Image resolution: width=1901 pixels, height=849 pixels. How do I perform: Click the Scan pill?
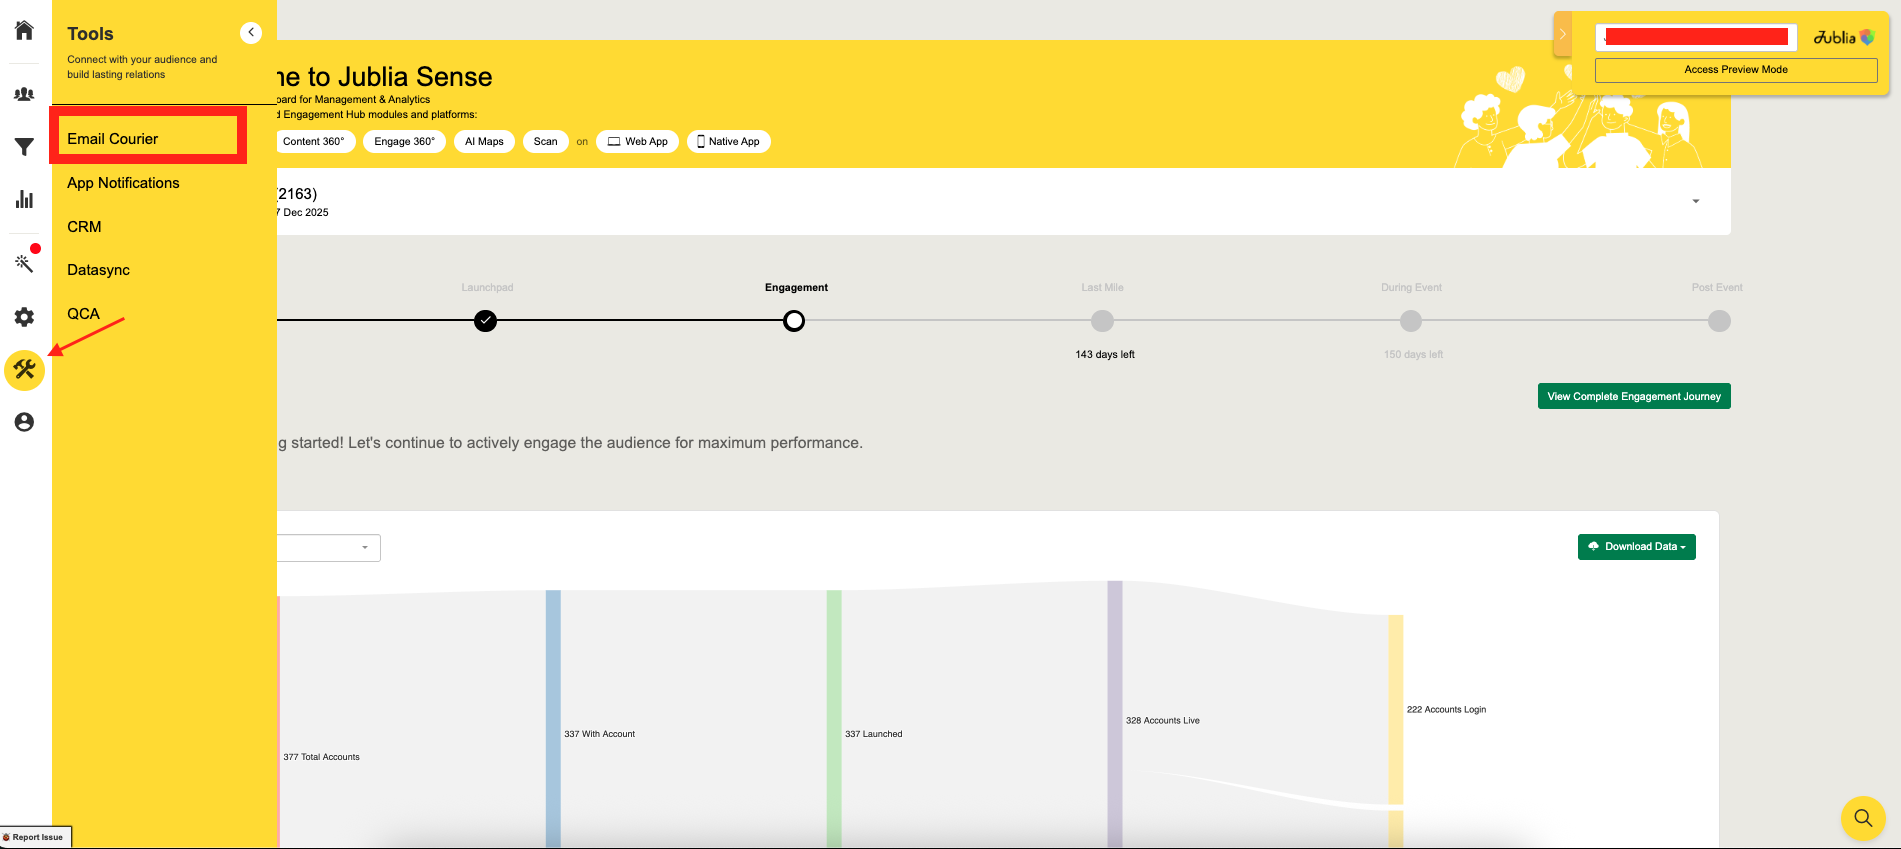pos(545,142)
